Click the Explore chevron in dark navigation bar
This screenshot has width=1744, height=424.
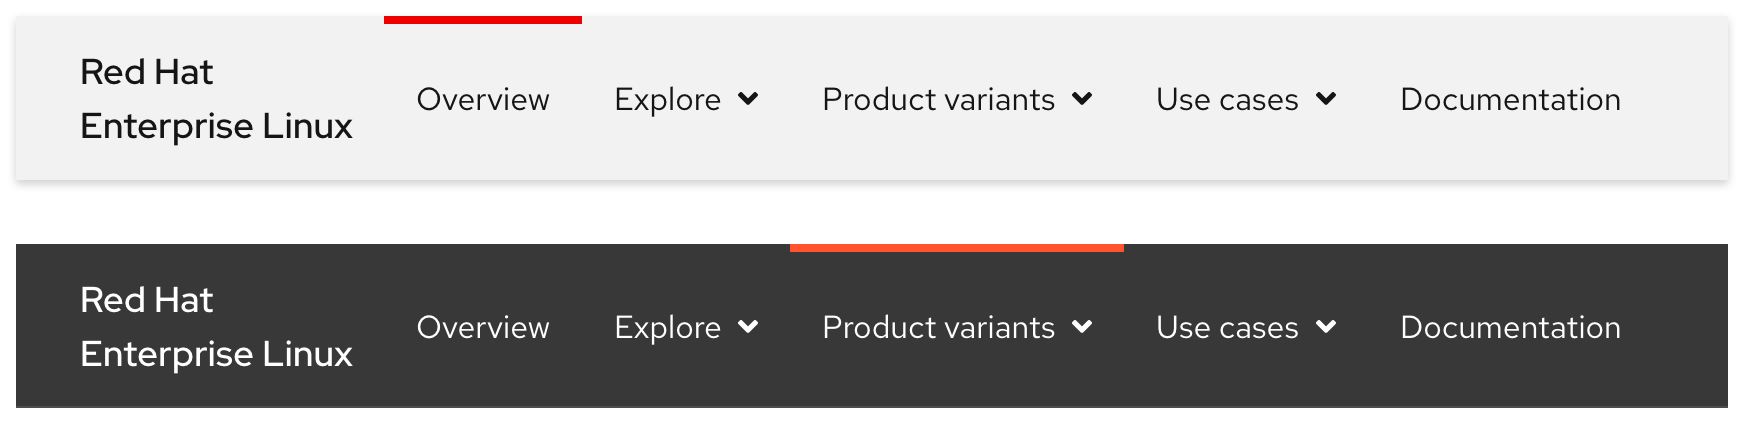[x=748, y=327]
